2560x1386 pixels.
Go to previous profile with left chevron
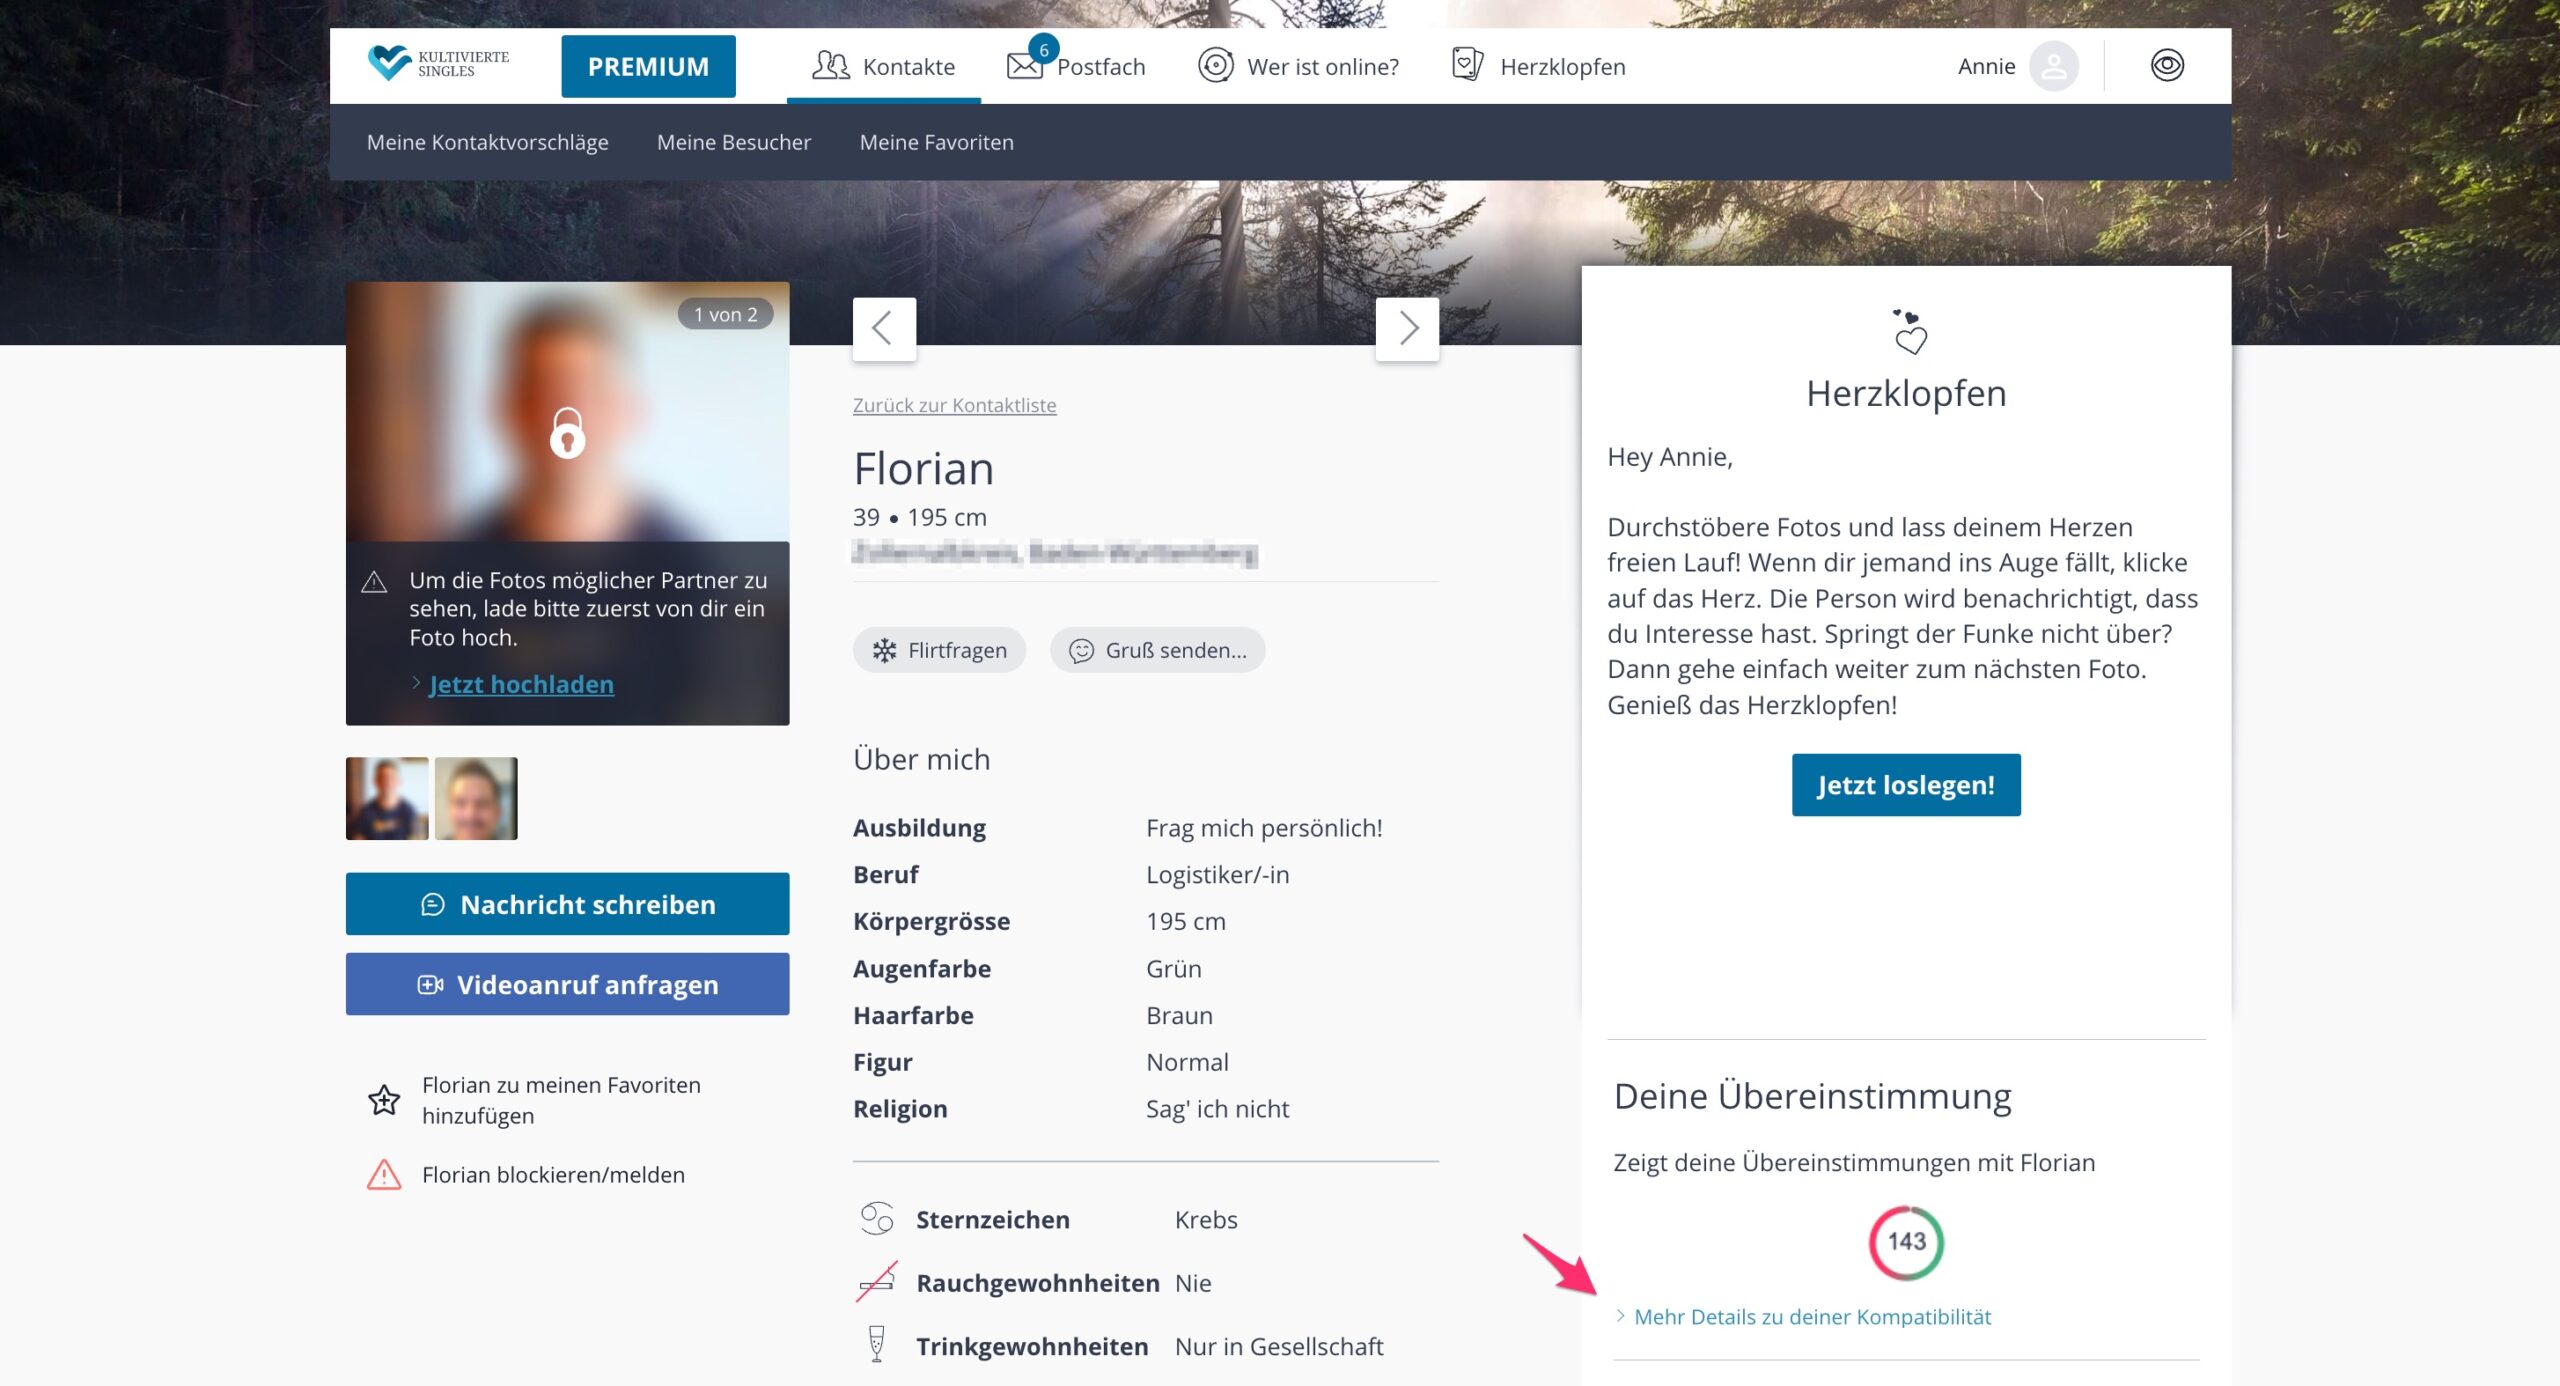point(883,328)
